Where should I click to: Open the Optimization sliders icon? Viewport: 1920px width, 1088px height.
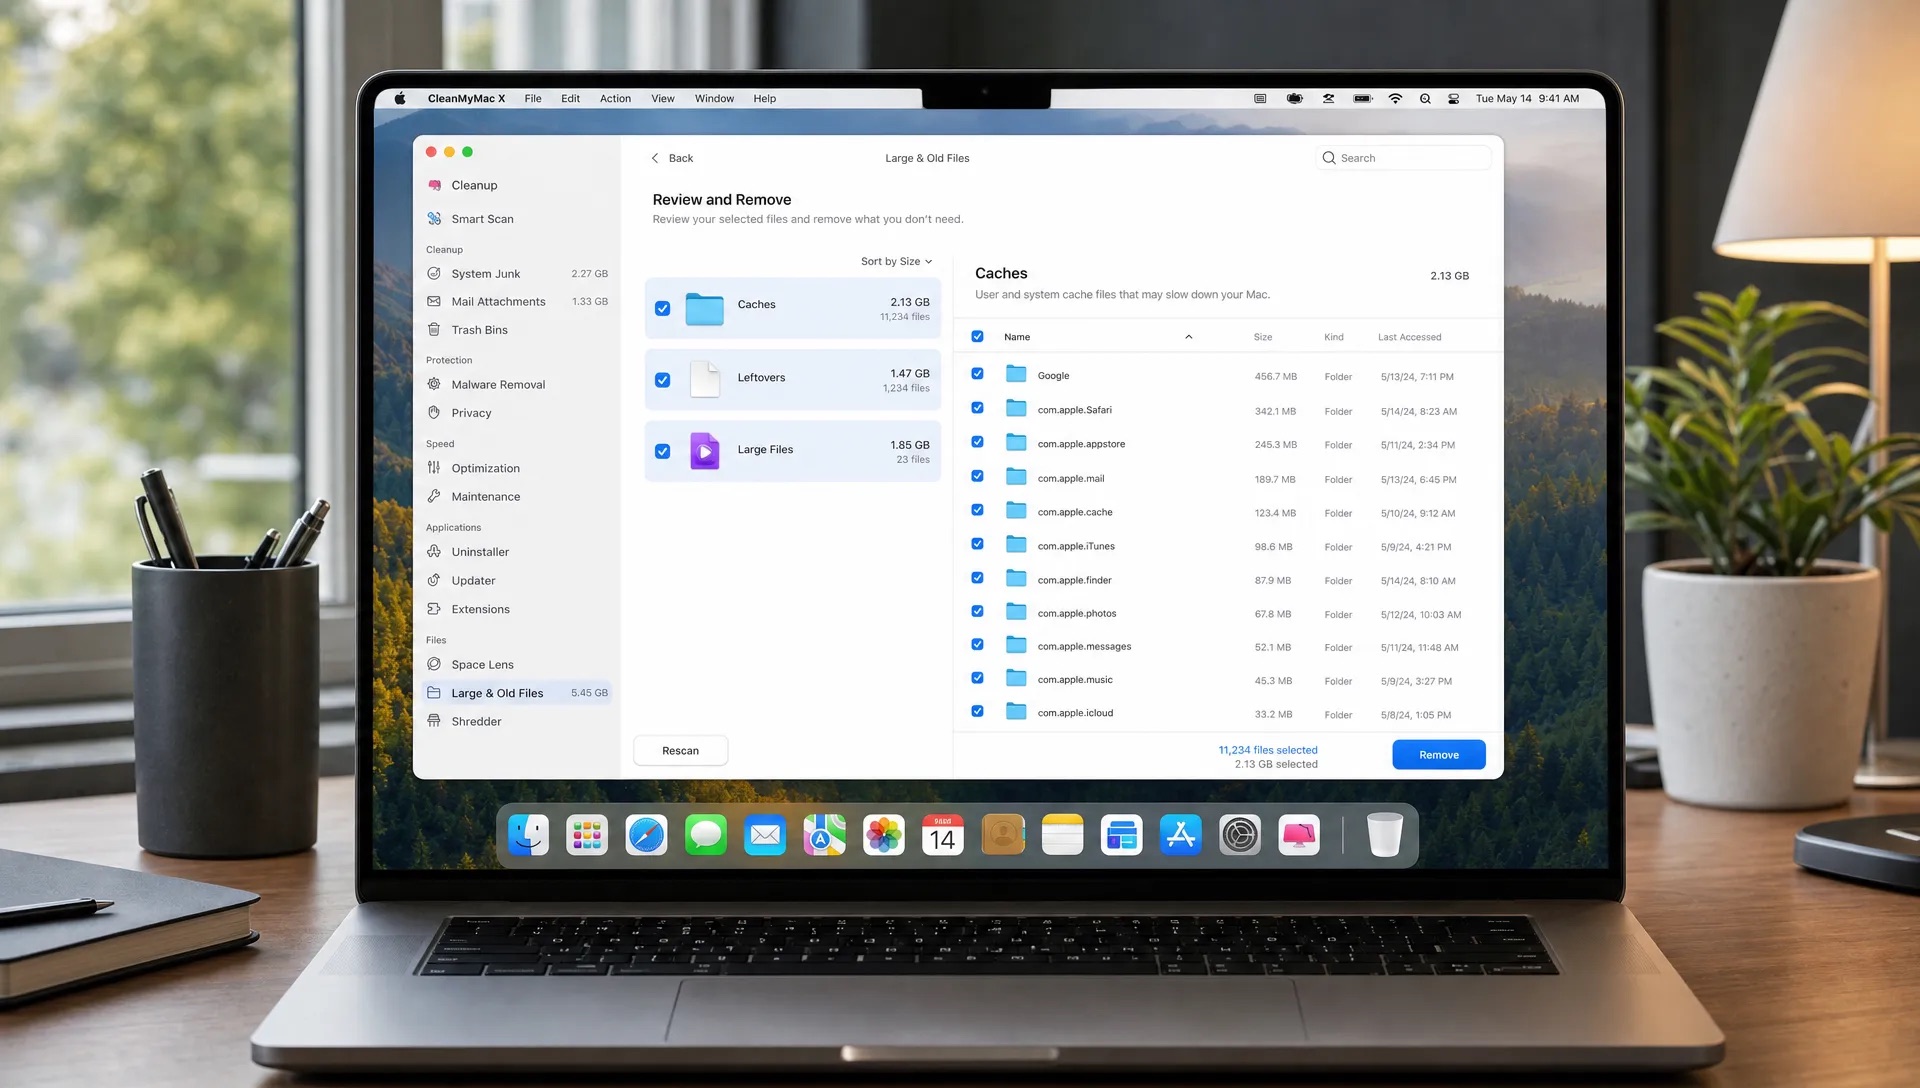tap(434, 468)
